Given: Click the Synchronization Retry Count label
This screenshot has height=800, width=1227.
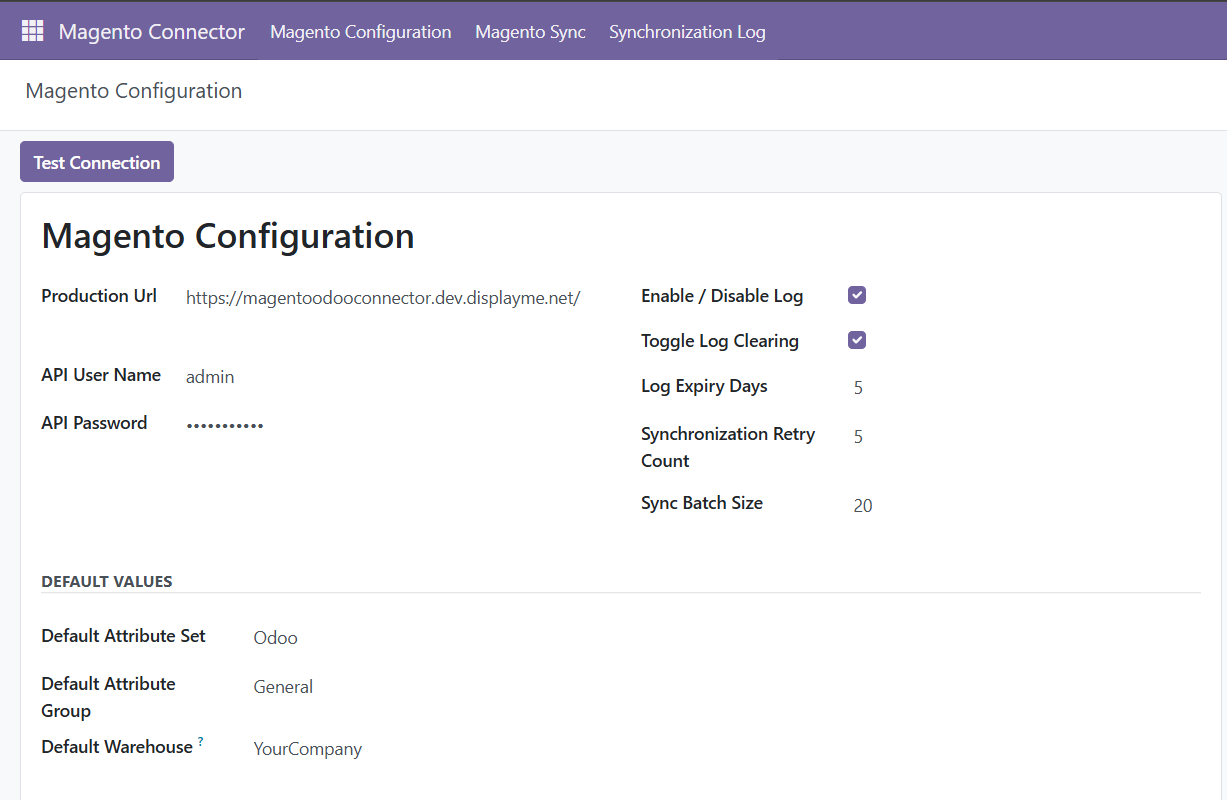Looking at the screenshot, I should coord(728,447).
